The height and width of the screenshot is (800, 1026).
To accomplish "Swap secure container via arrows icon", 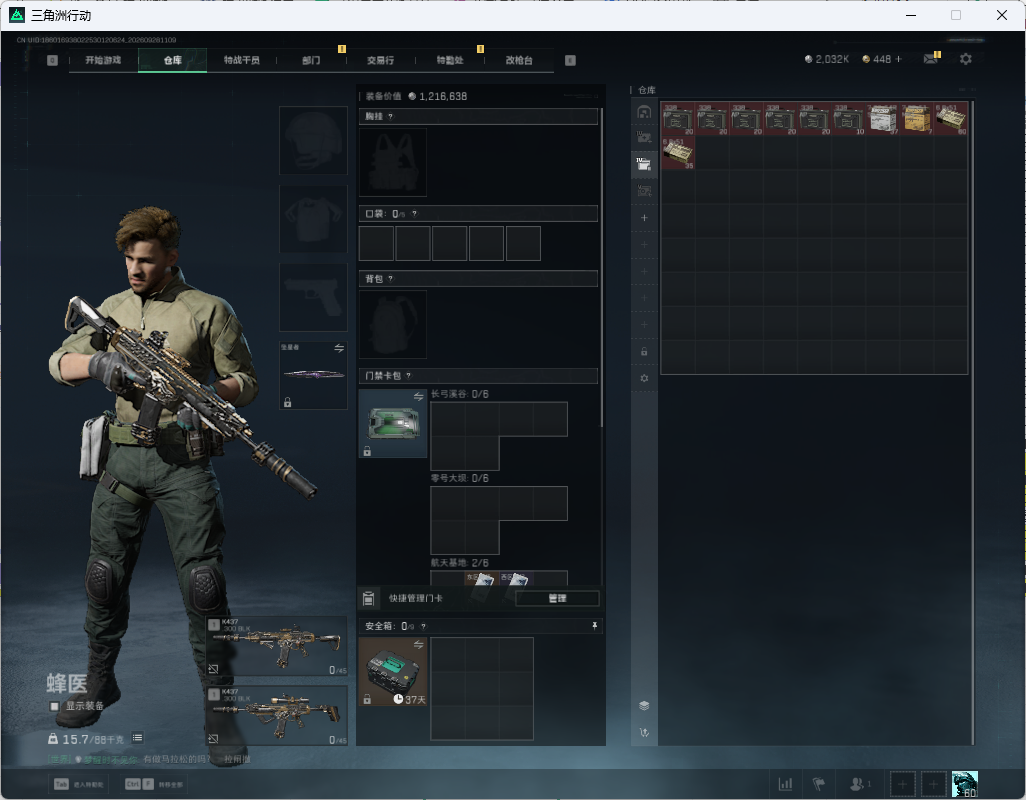I will pos(418,645).
